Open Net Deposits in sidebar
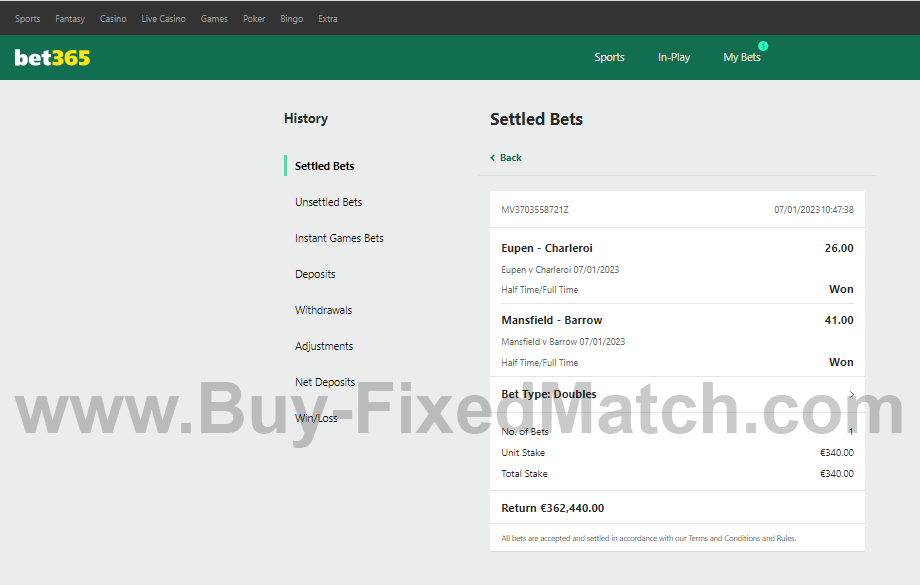Image resolution: width=920 pixels, height=585 pixels. click(x=325, y=382)
